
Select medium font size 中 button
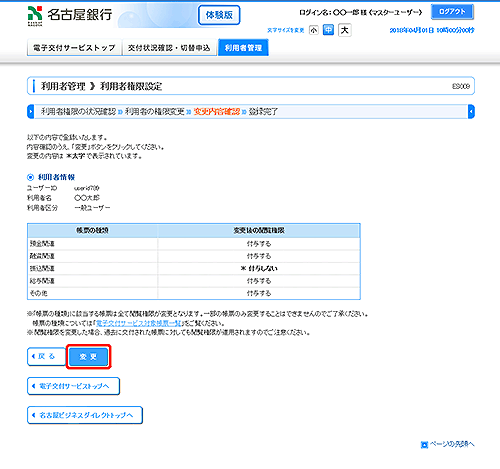328,30
